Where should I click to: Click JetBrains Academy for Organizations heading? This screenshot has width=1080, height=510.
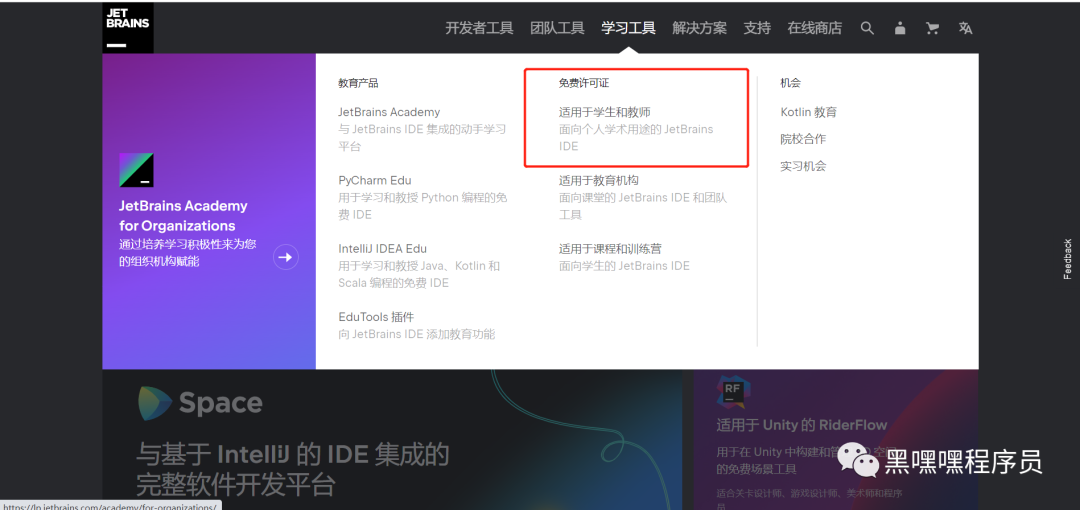click(x=183, y=216)
